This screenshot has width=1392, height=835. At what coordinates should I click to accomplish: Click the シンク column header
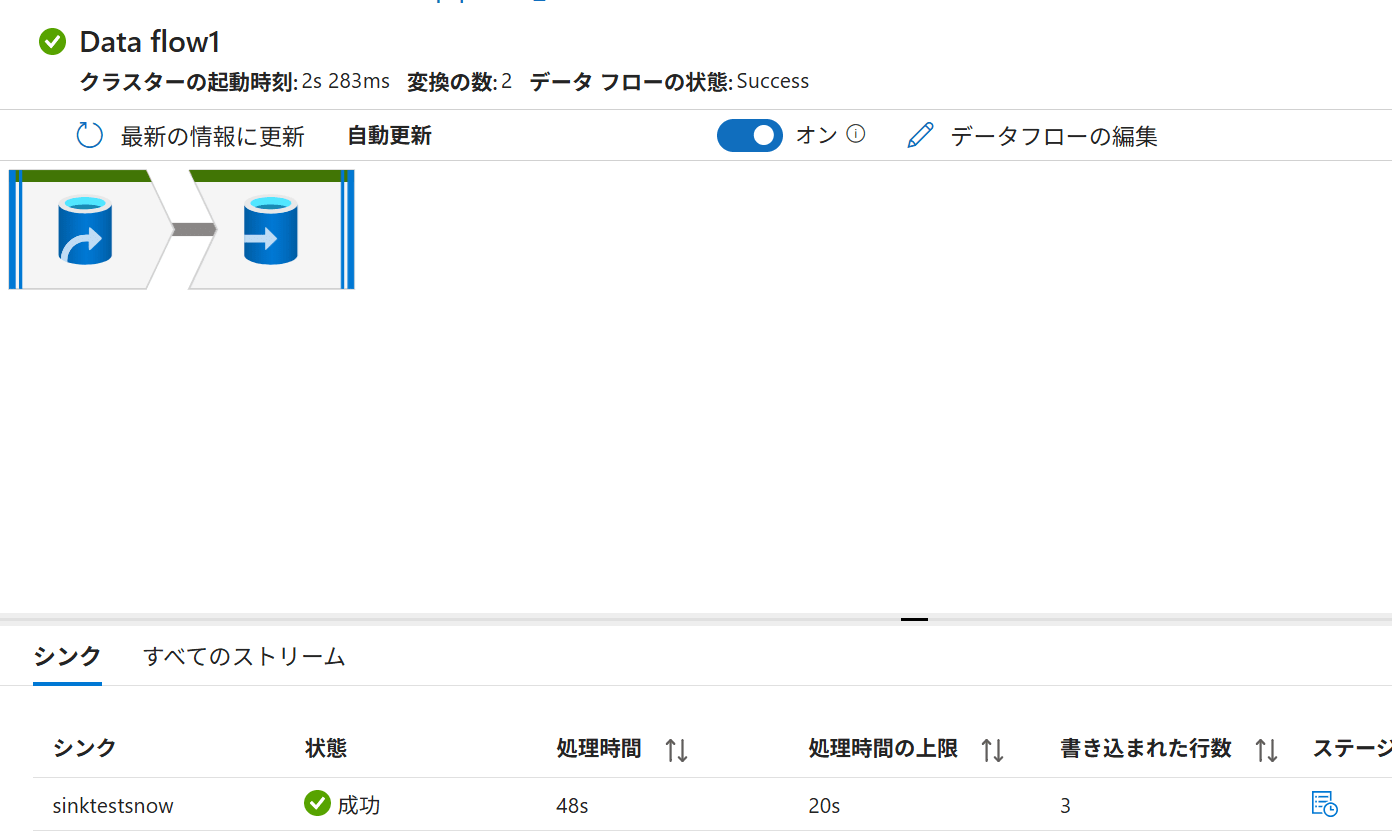(x=84, y=748)
